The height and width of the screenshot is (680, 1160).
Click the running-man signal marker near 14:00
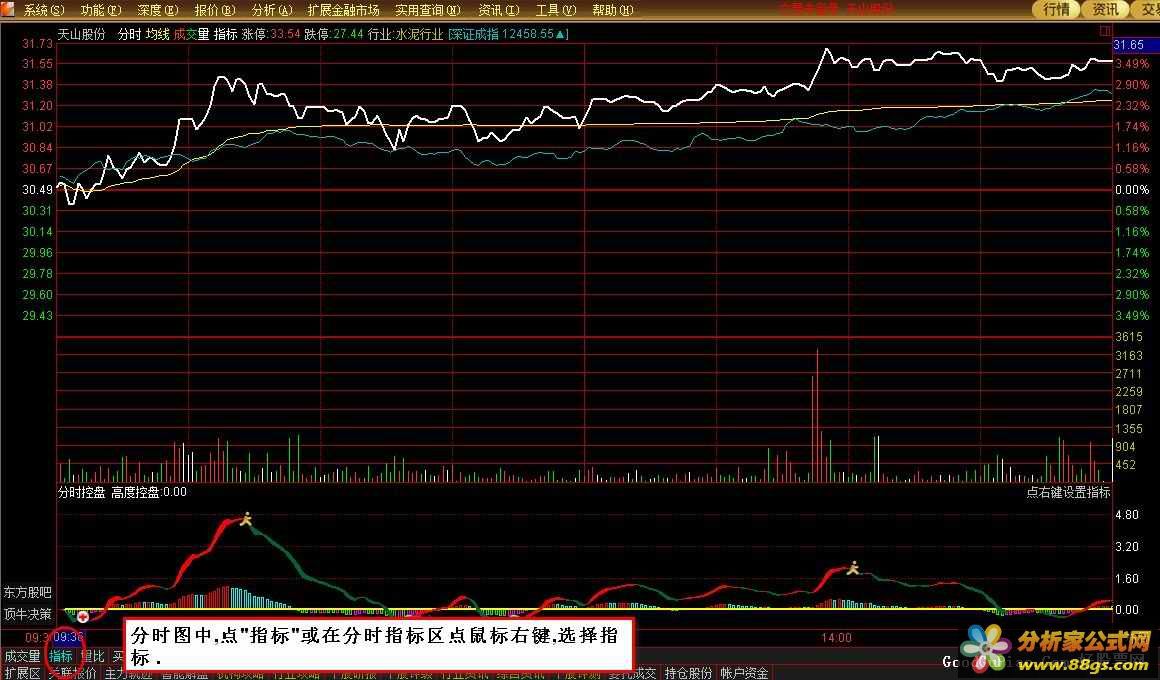853,568
